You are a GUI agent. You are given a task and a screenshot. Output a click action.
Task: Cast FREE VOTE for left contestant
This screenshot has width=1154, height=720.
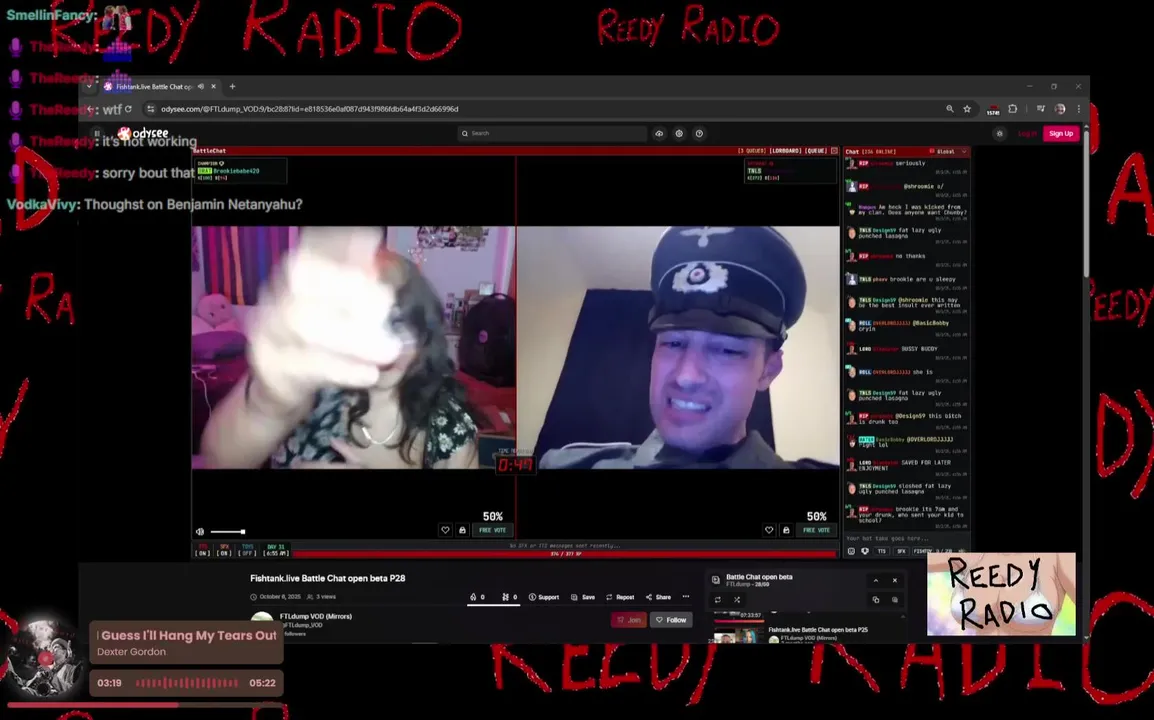coord(492,530)
